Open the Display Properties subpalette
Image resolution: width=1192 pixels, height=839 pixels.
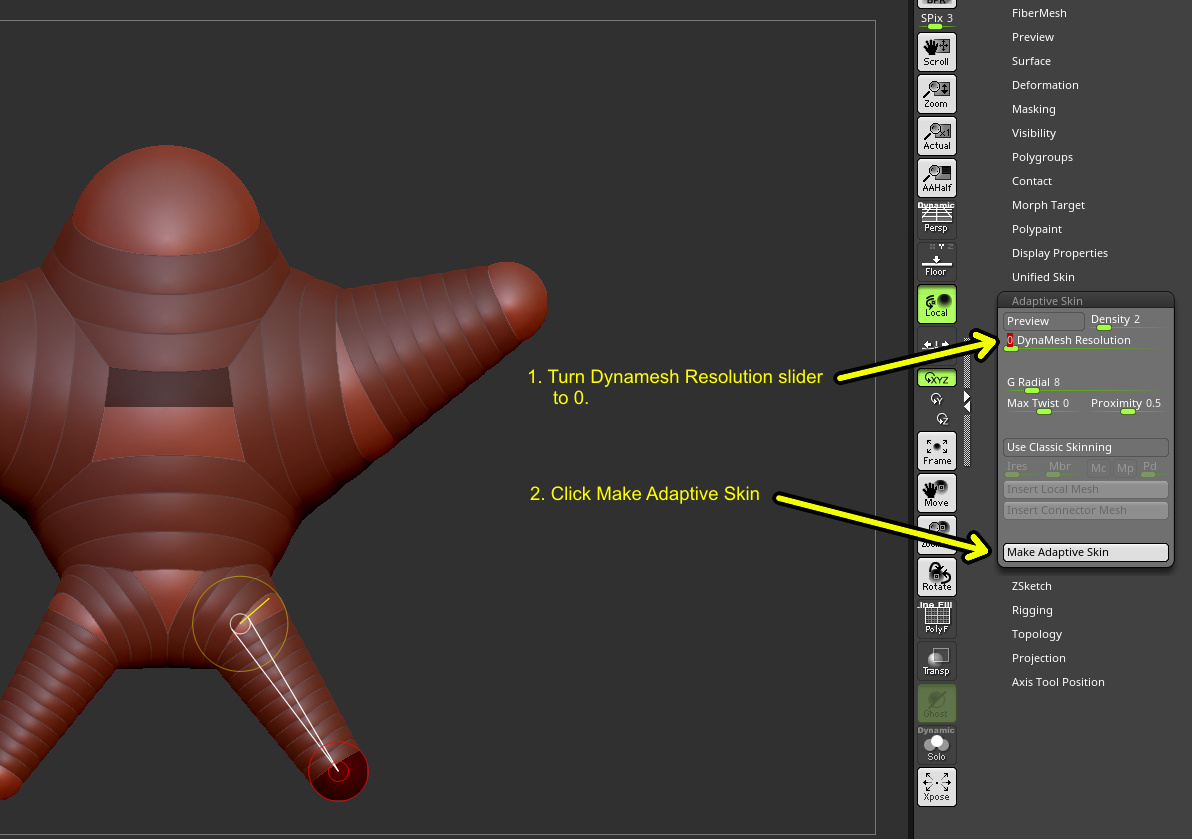click(x=1059, y=253)
